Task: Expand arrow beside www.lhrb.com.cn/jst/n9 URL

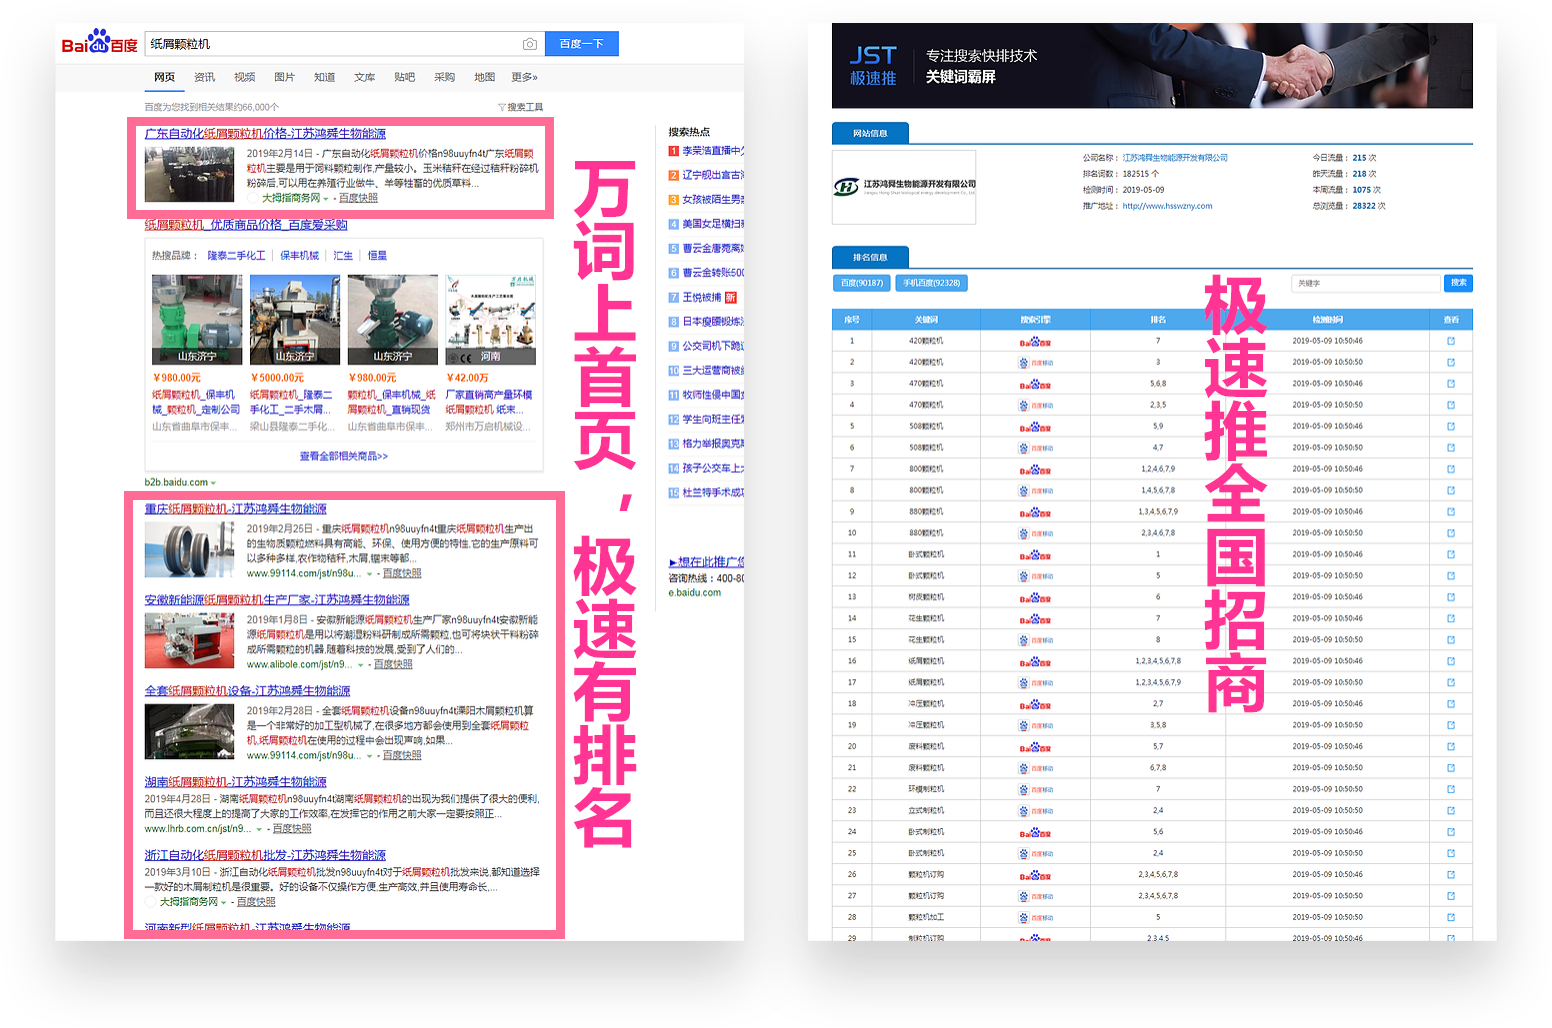Action: click(x=259, y=829)
